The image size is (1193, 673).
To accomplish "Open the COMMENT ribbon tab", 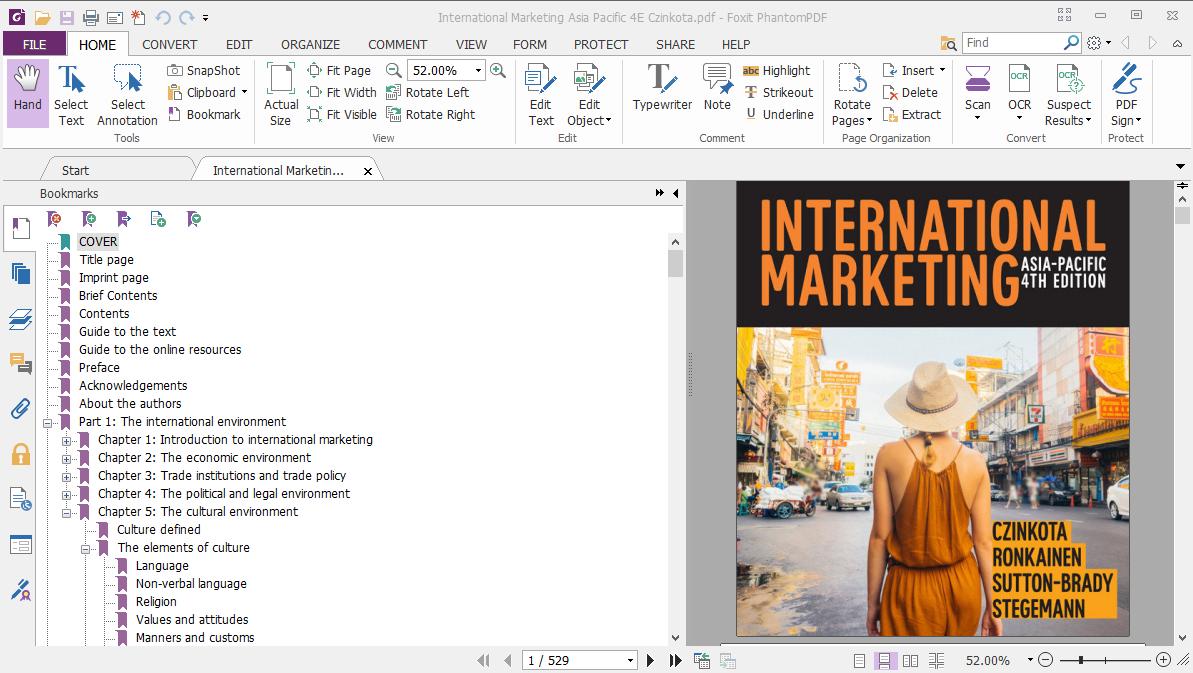I will pos(397,44).
